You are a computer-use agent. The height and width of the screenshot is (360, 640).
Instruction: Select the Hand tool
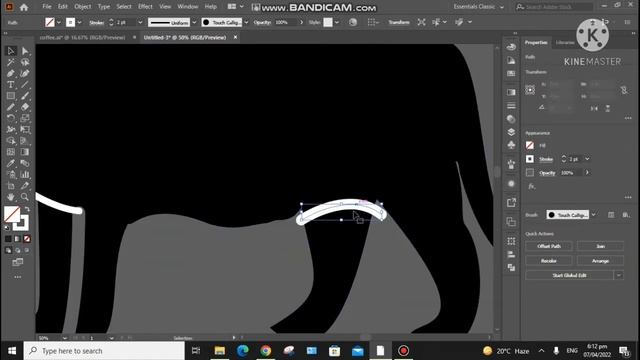tap(11, 197)
